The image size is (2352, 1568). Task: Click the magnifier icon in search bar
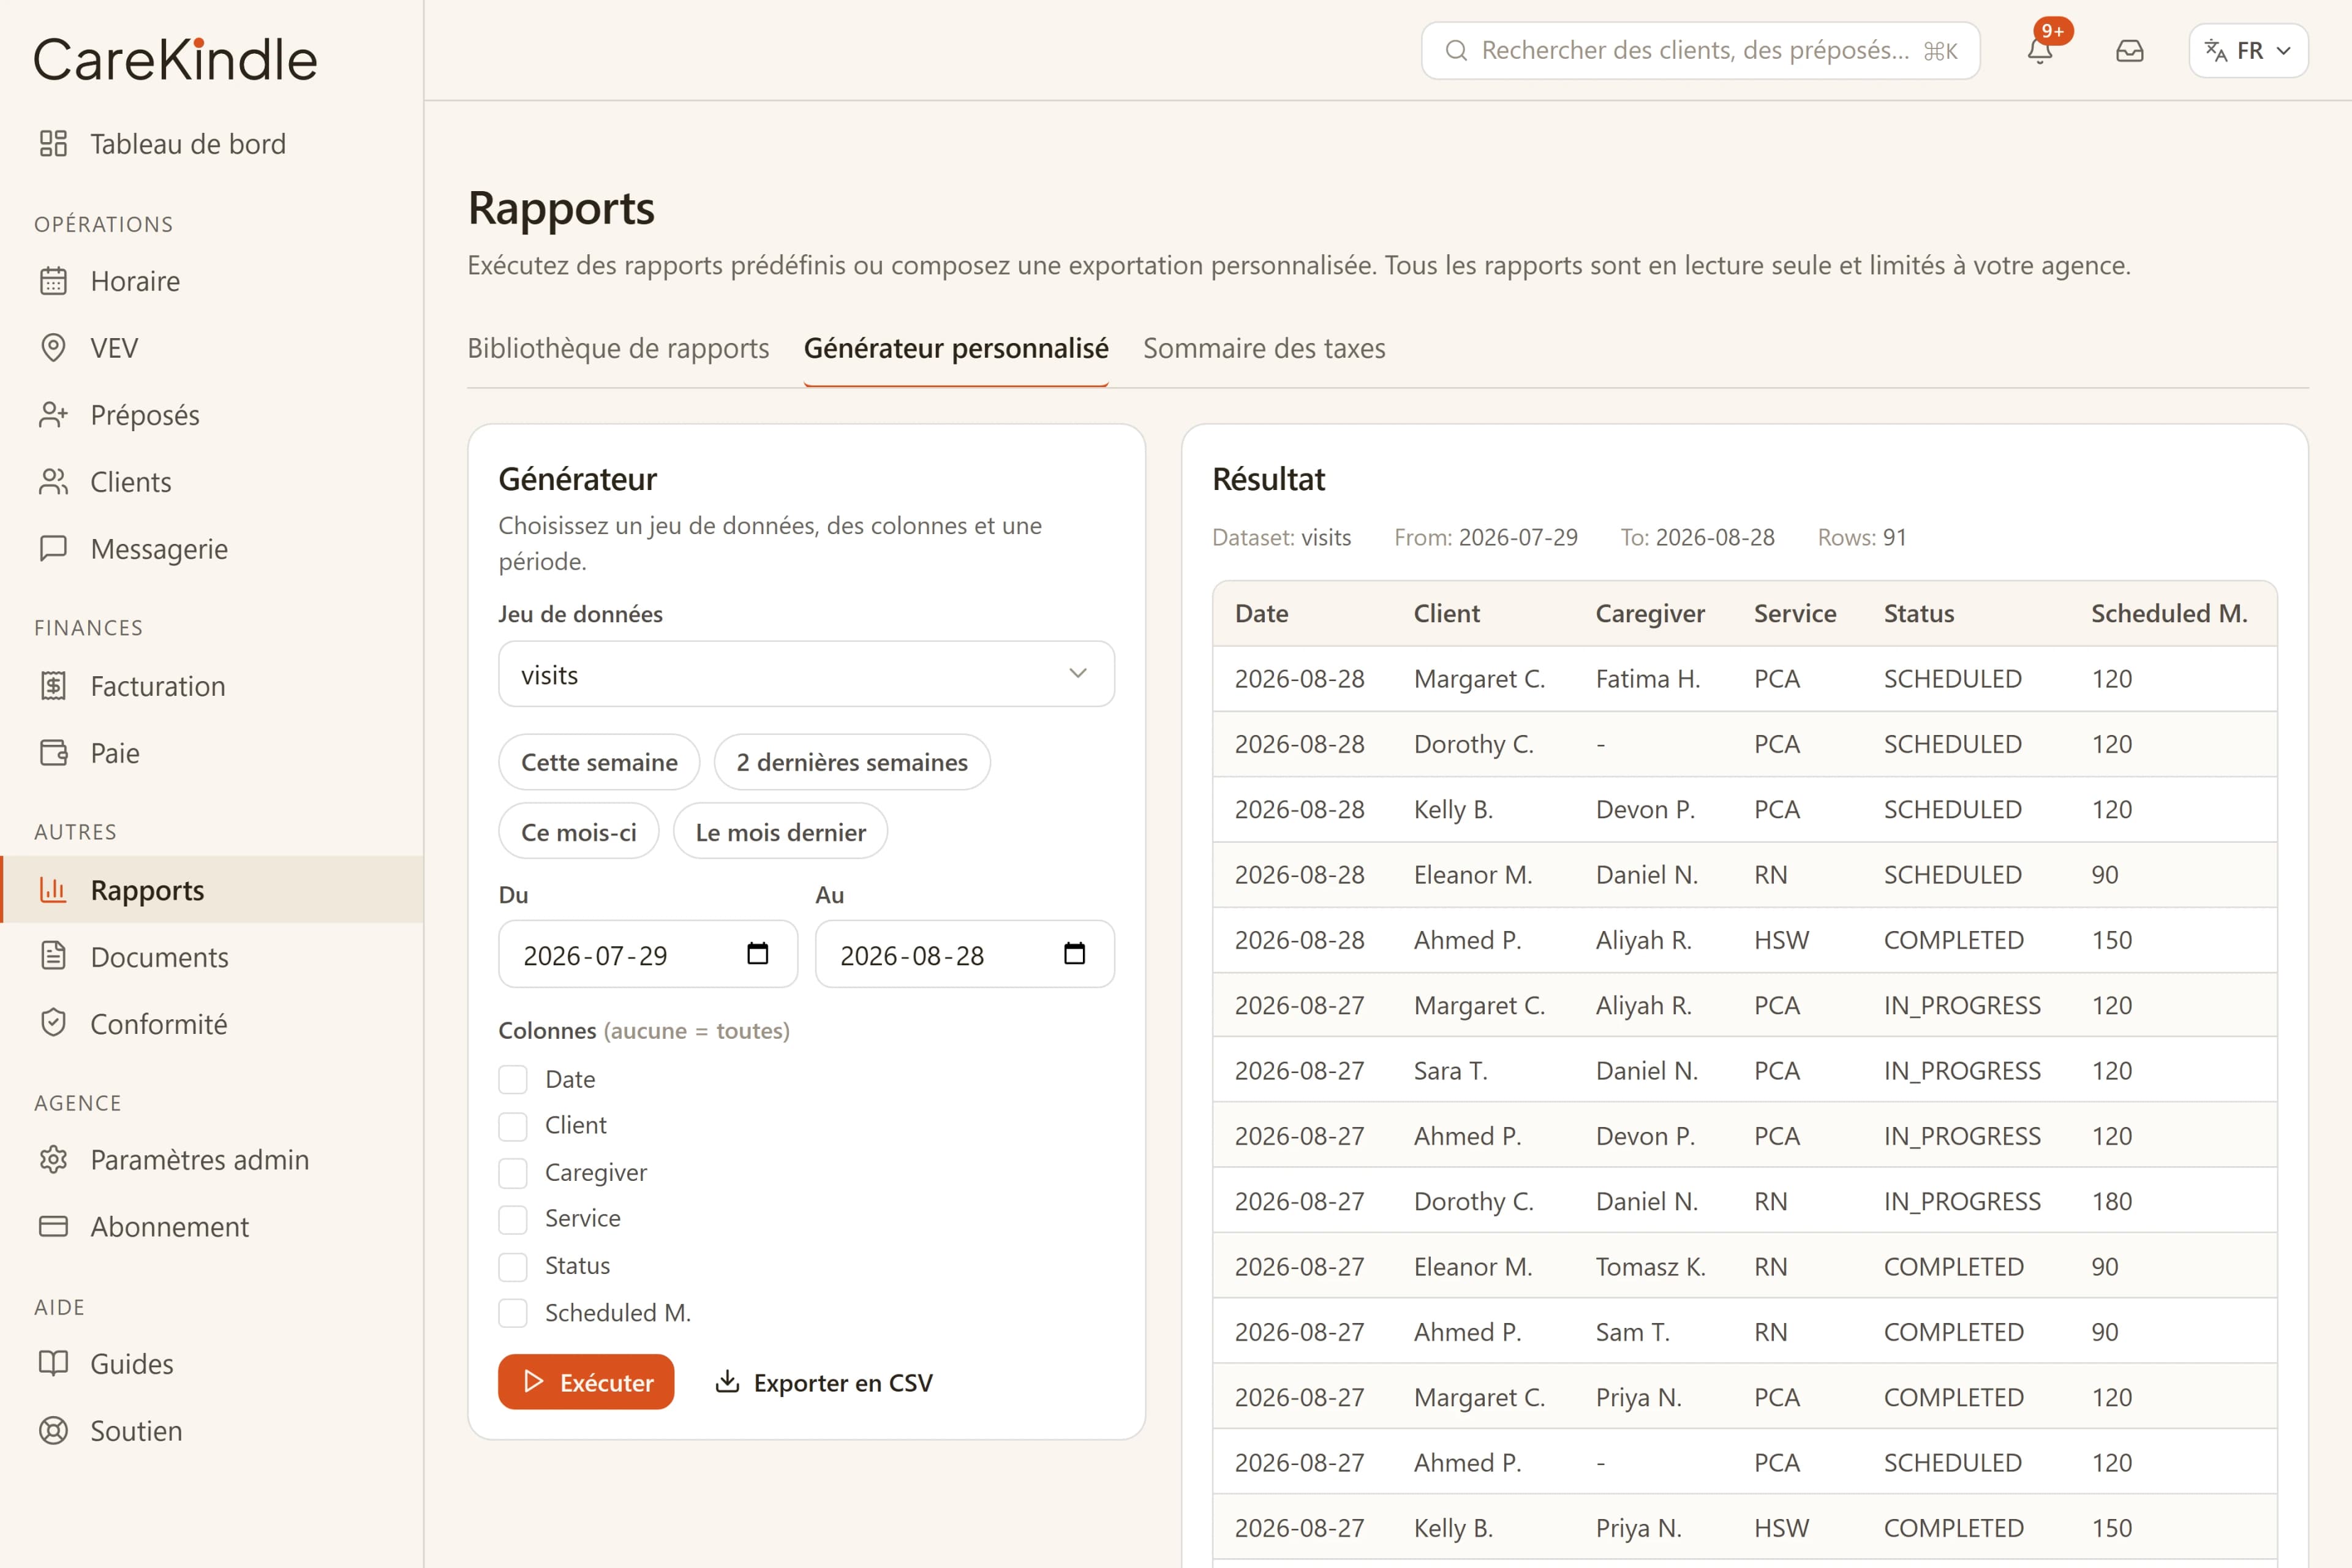click(x=1456, y=51)
